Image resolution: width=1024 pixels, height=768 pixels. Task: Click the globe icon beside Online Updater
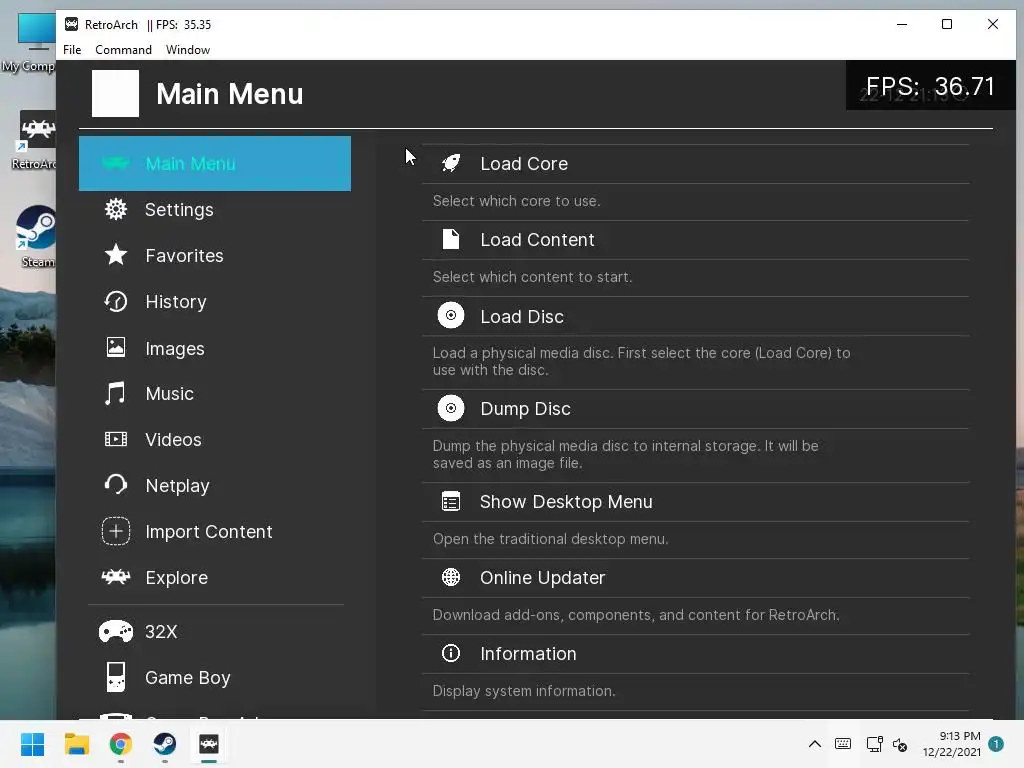coord(451,577)
